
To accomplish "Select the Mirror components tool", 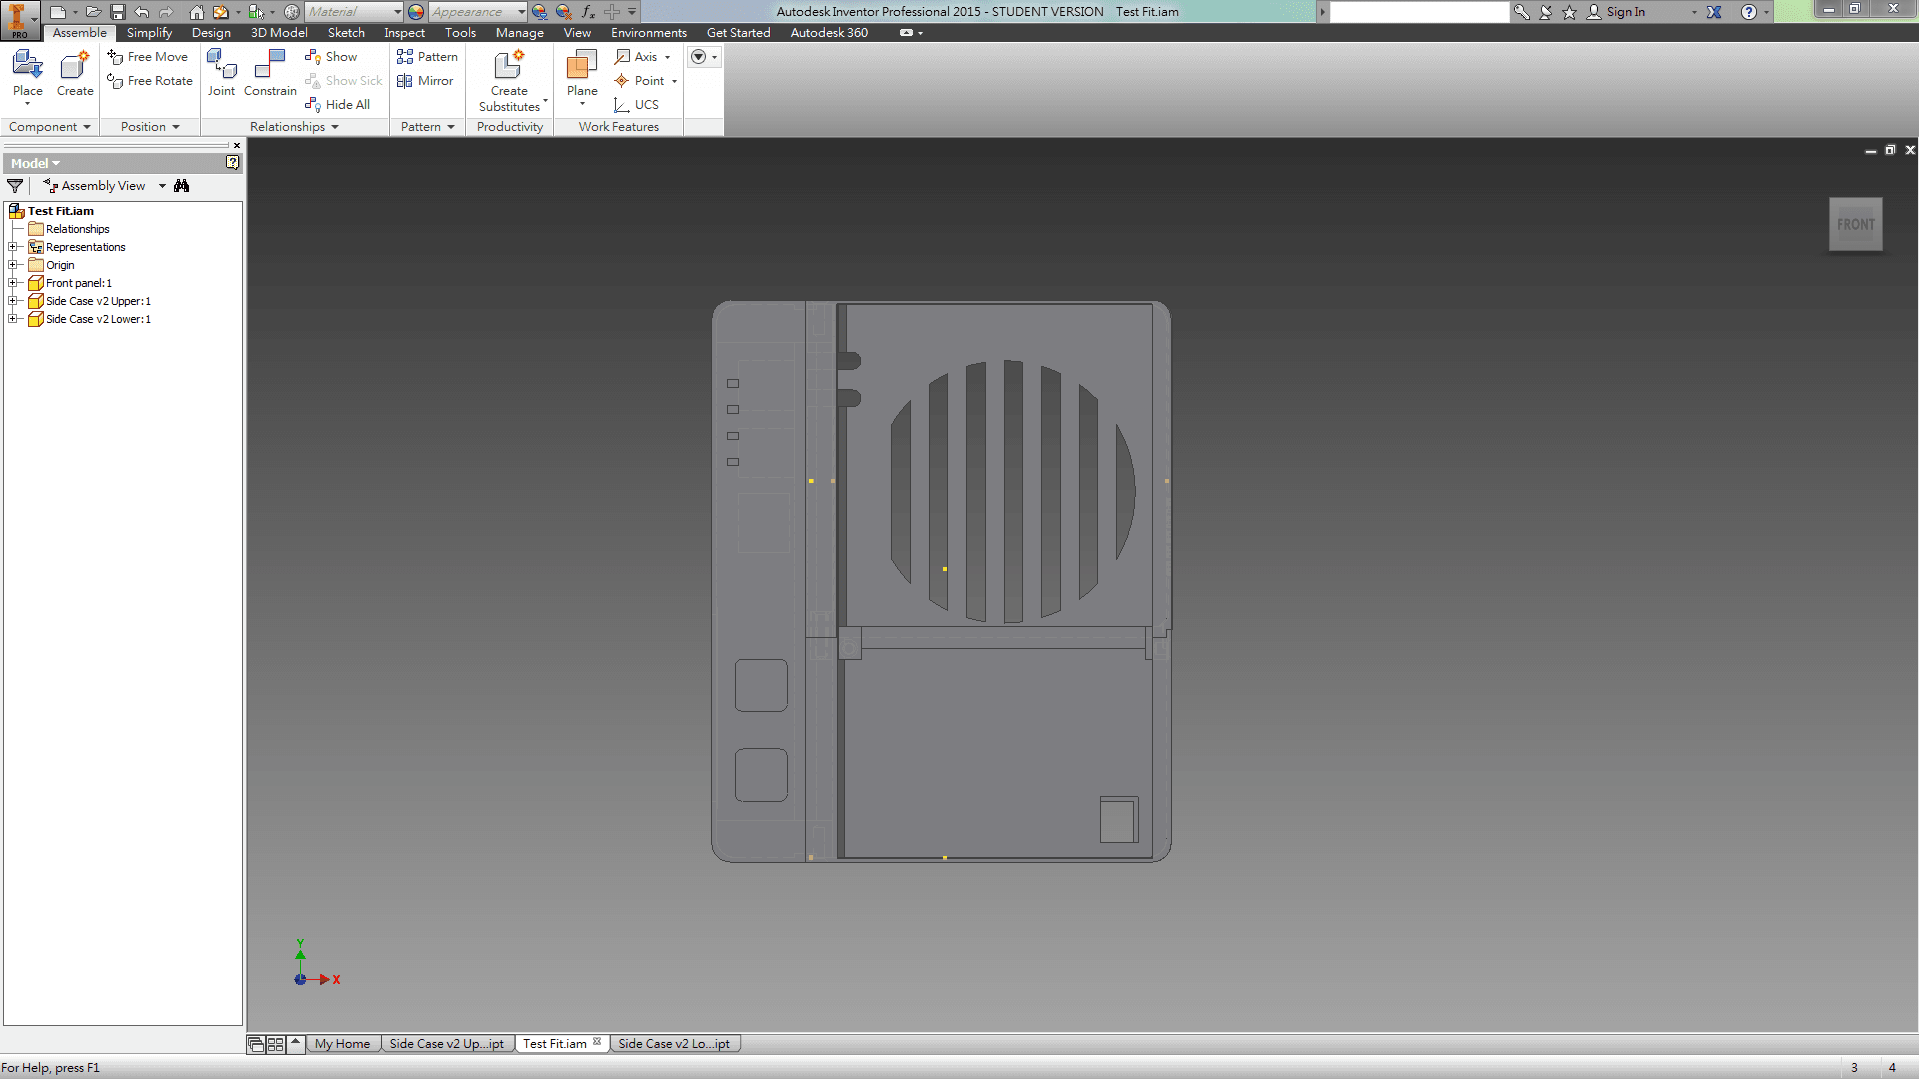I will coord(425,81).
